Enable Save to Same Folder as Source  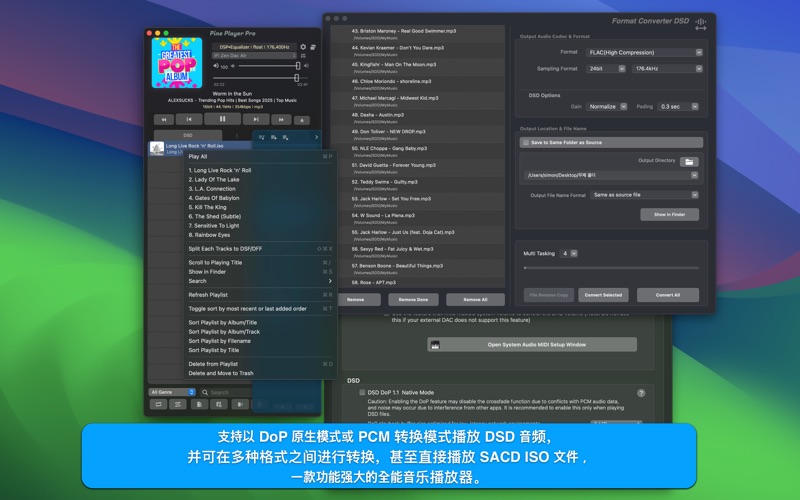526,143
